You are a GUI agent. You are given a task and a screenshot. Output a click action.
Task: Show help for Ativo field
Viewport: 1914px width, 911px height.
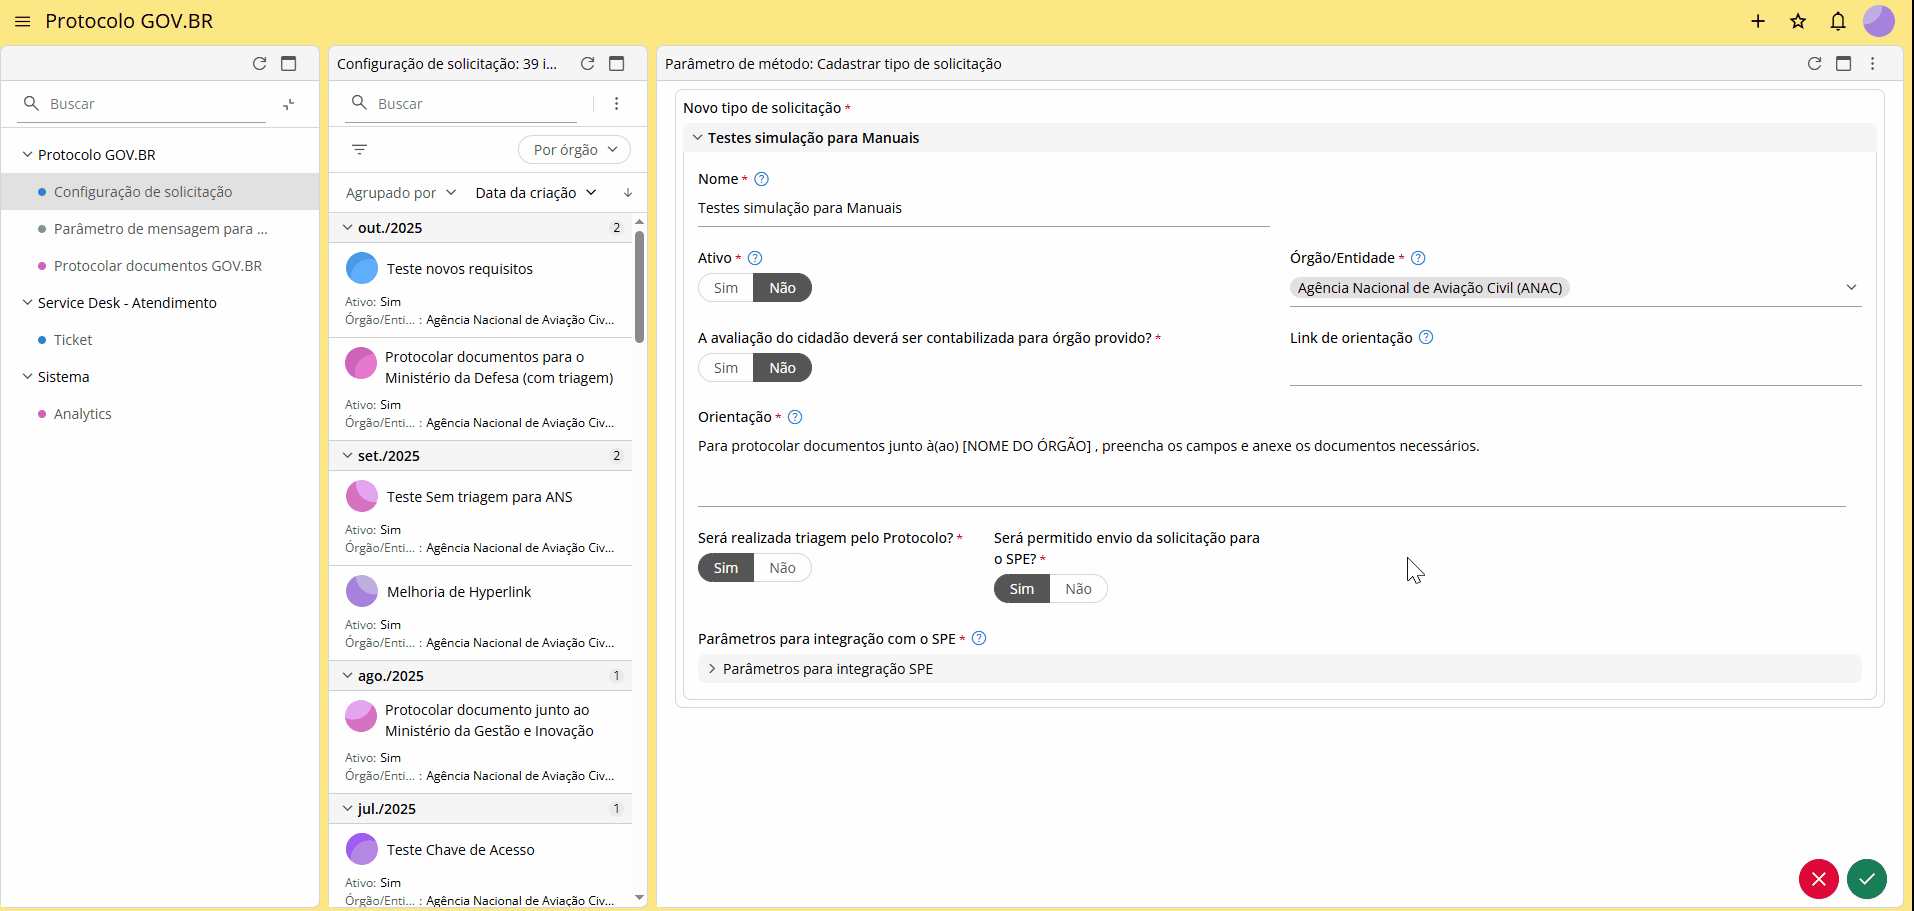[x=755, y=258]
